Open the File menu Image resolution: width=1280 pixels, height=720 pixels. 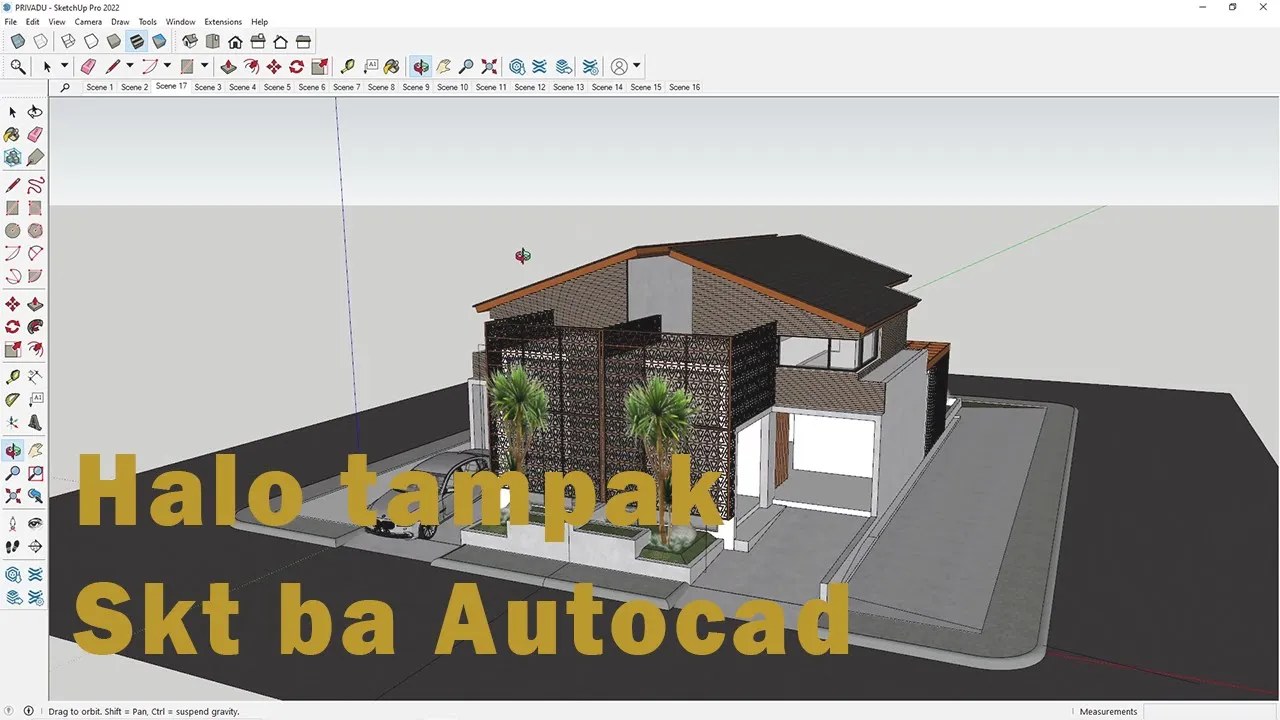11,22
